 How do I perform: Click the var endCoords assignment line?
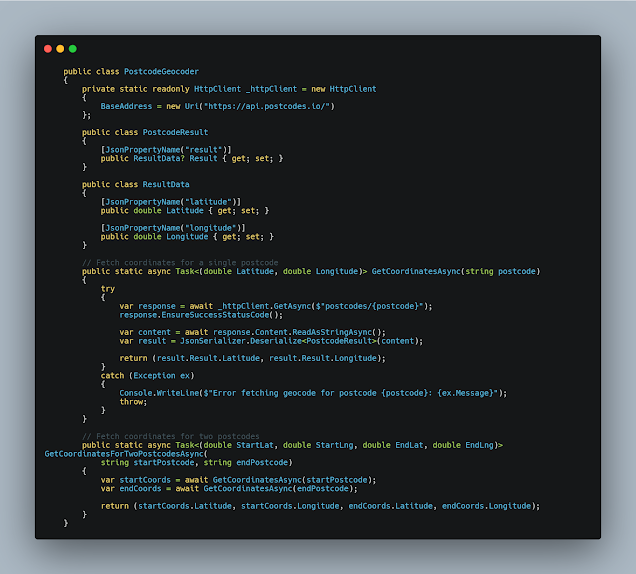point(229,489)
